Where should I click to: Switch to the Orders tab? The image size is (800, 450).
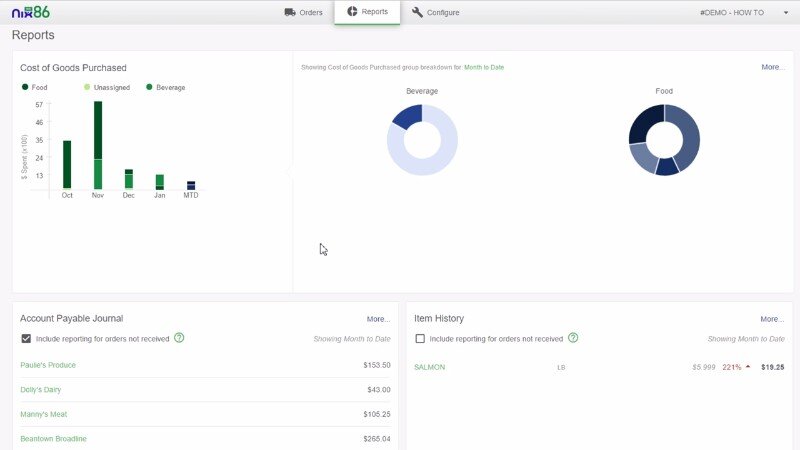click(x=304, y=12)
